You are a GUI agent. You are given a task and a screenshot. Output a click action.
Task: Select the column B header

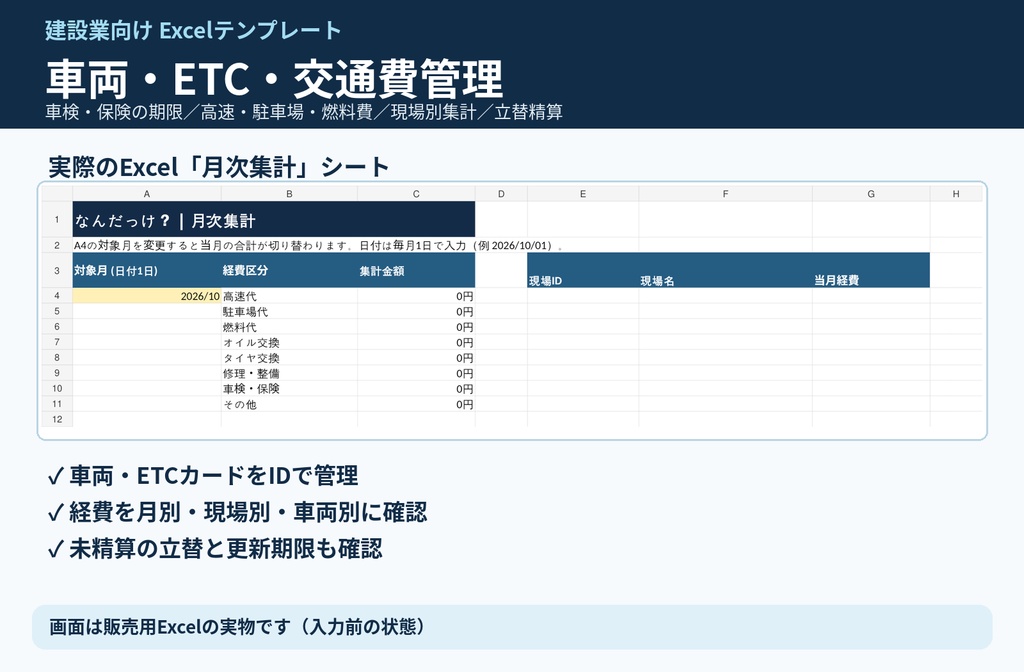click(x=289, y=194)
